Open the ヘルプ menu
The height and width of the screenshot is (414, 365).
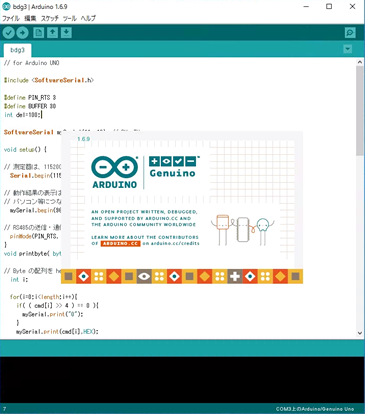[x=88, y=18]
